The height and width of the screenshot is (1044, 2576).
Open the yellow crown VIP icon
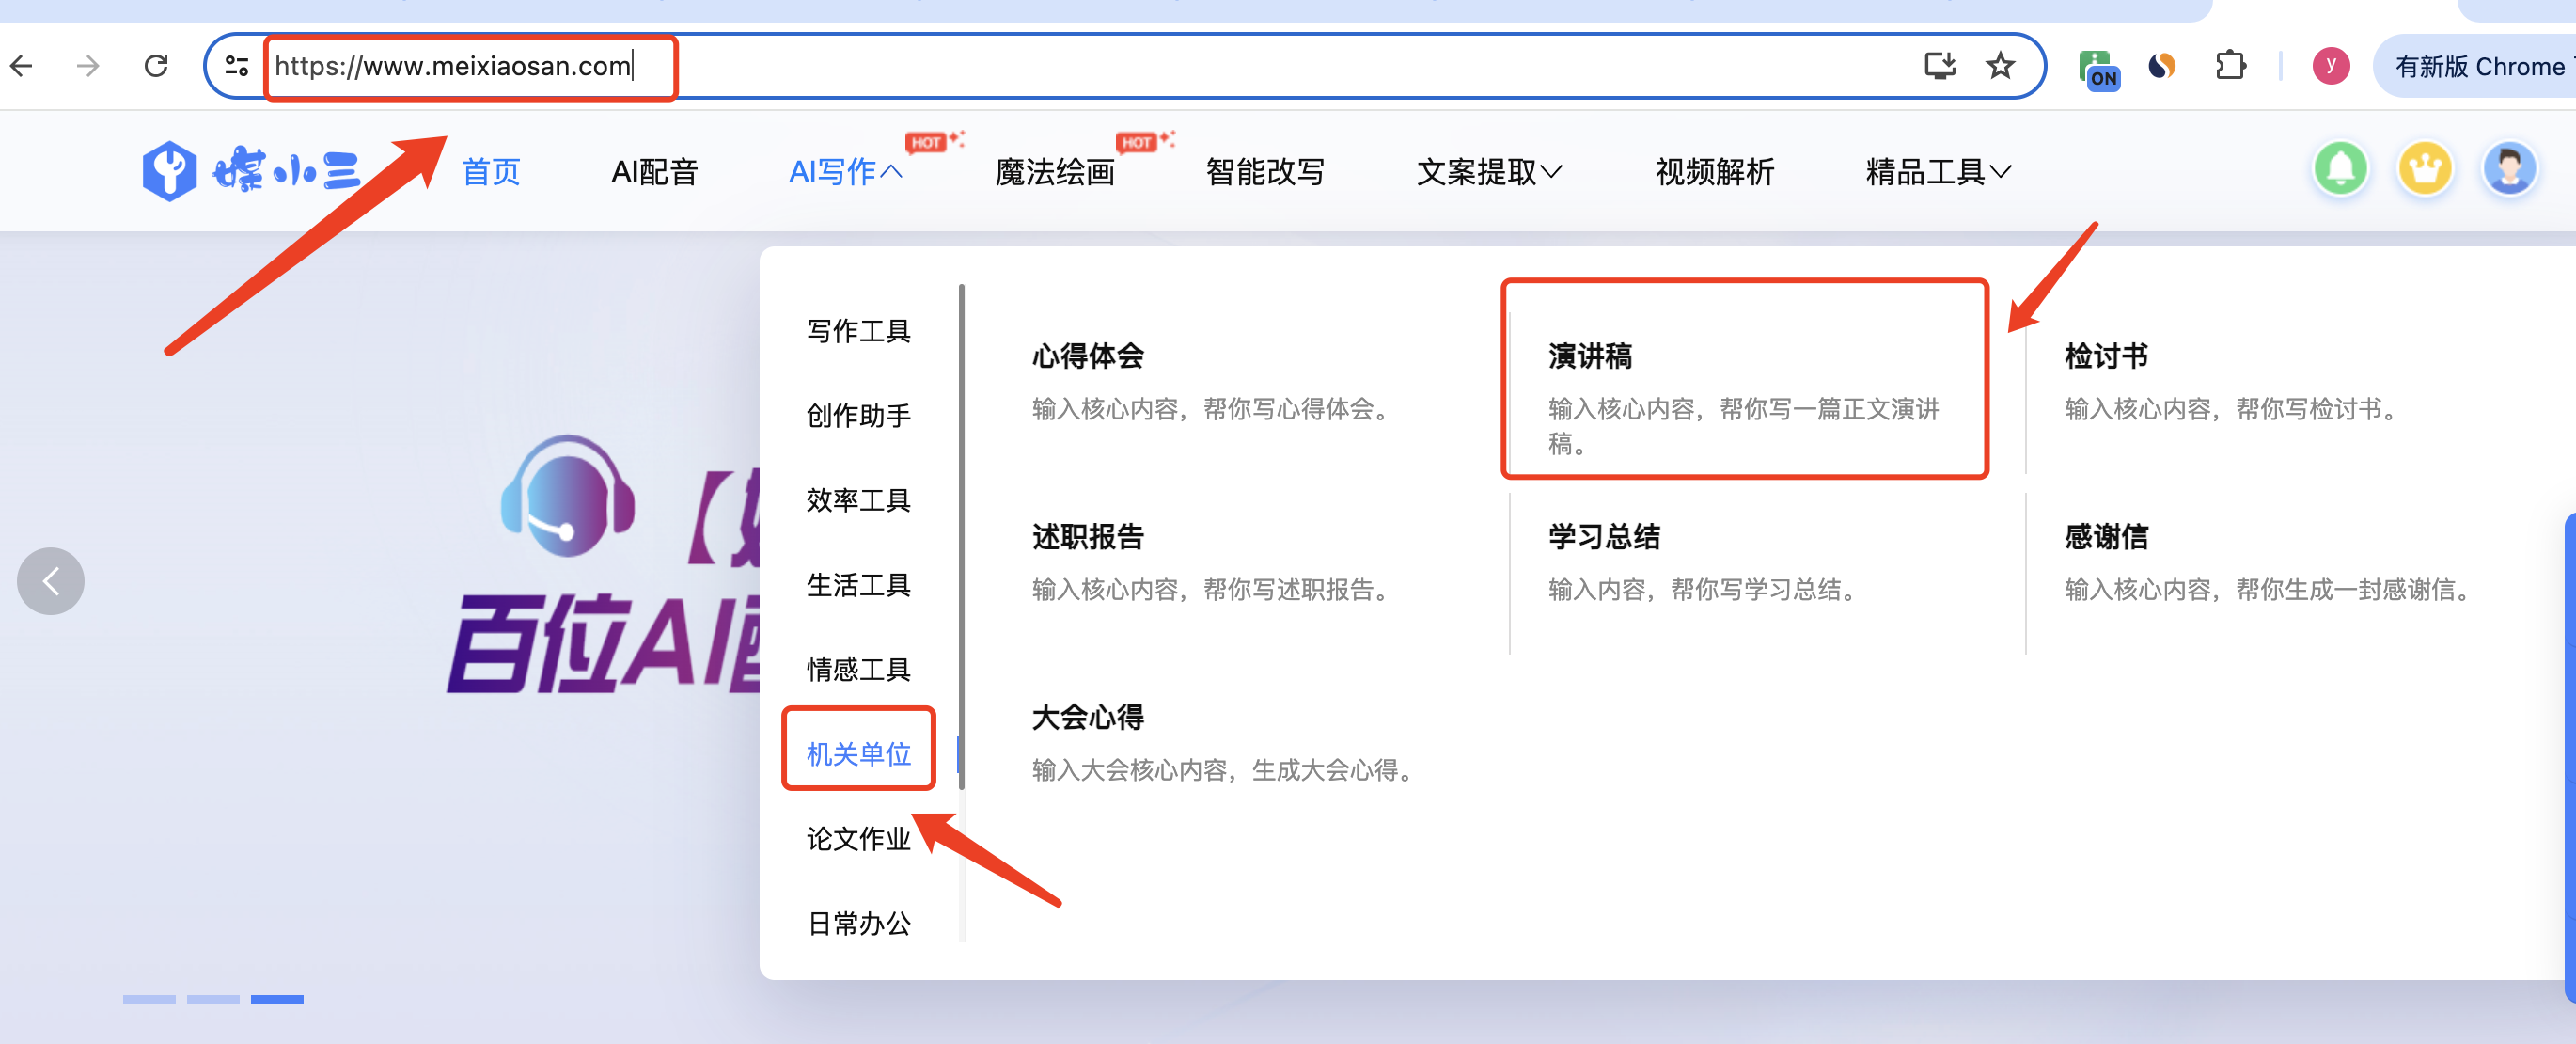[x=2424, y=169]
